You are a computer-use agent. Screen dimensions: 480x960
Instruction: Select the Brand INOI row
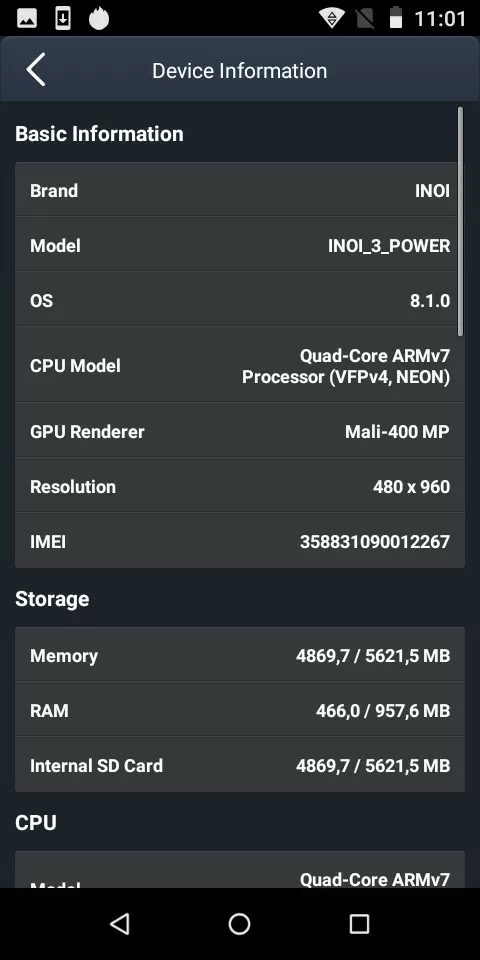point(240,190)
